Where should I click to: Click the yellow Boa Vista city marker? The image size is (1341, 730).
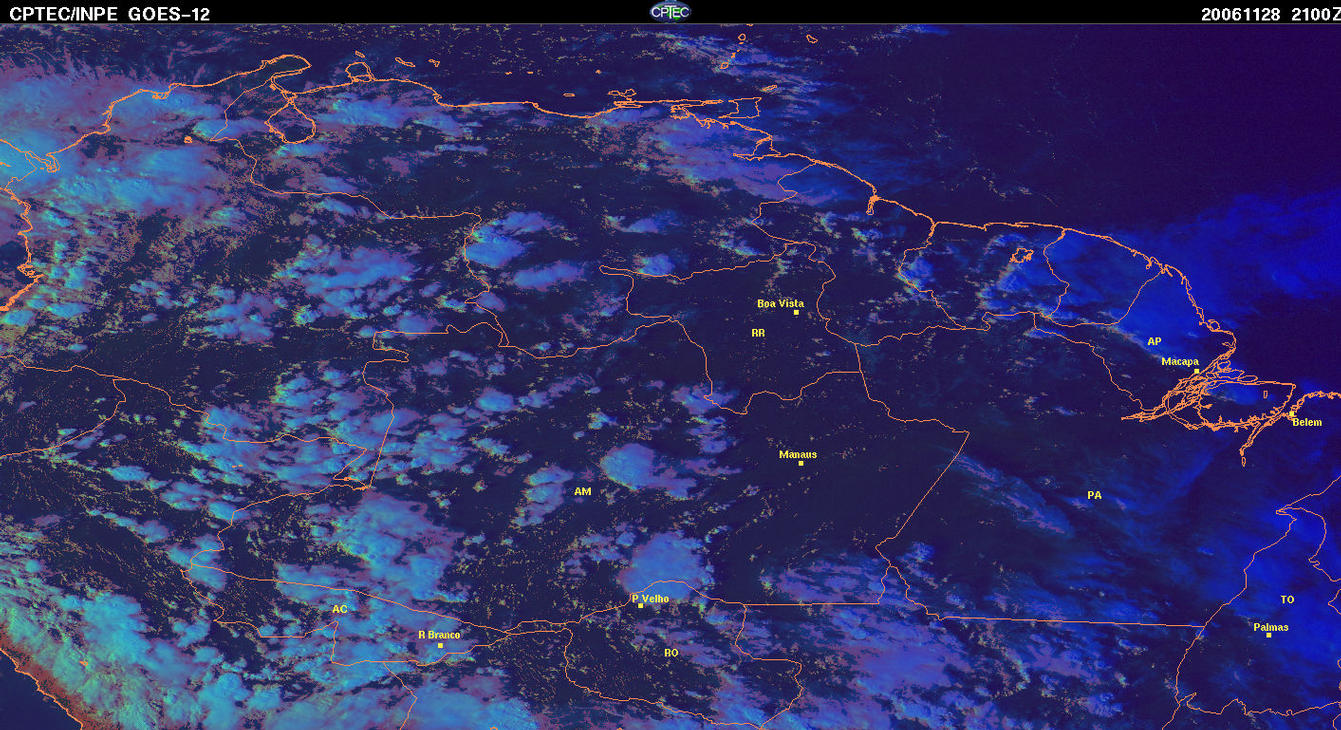click(x=796, y=313)
